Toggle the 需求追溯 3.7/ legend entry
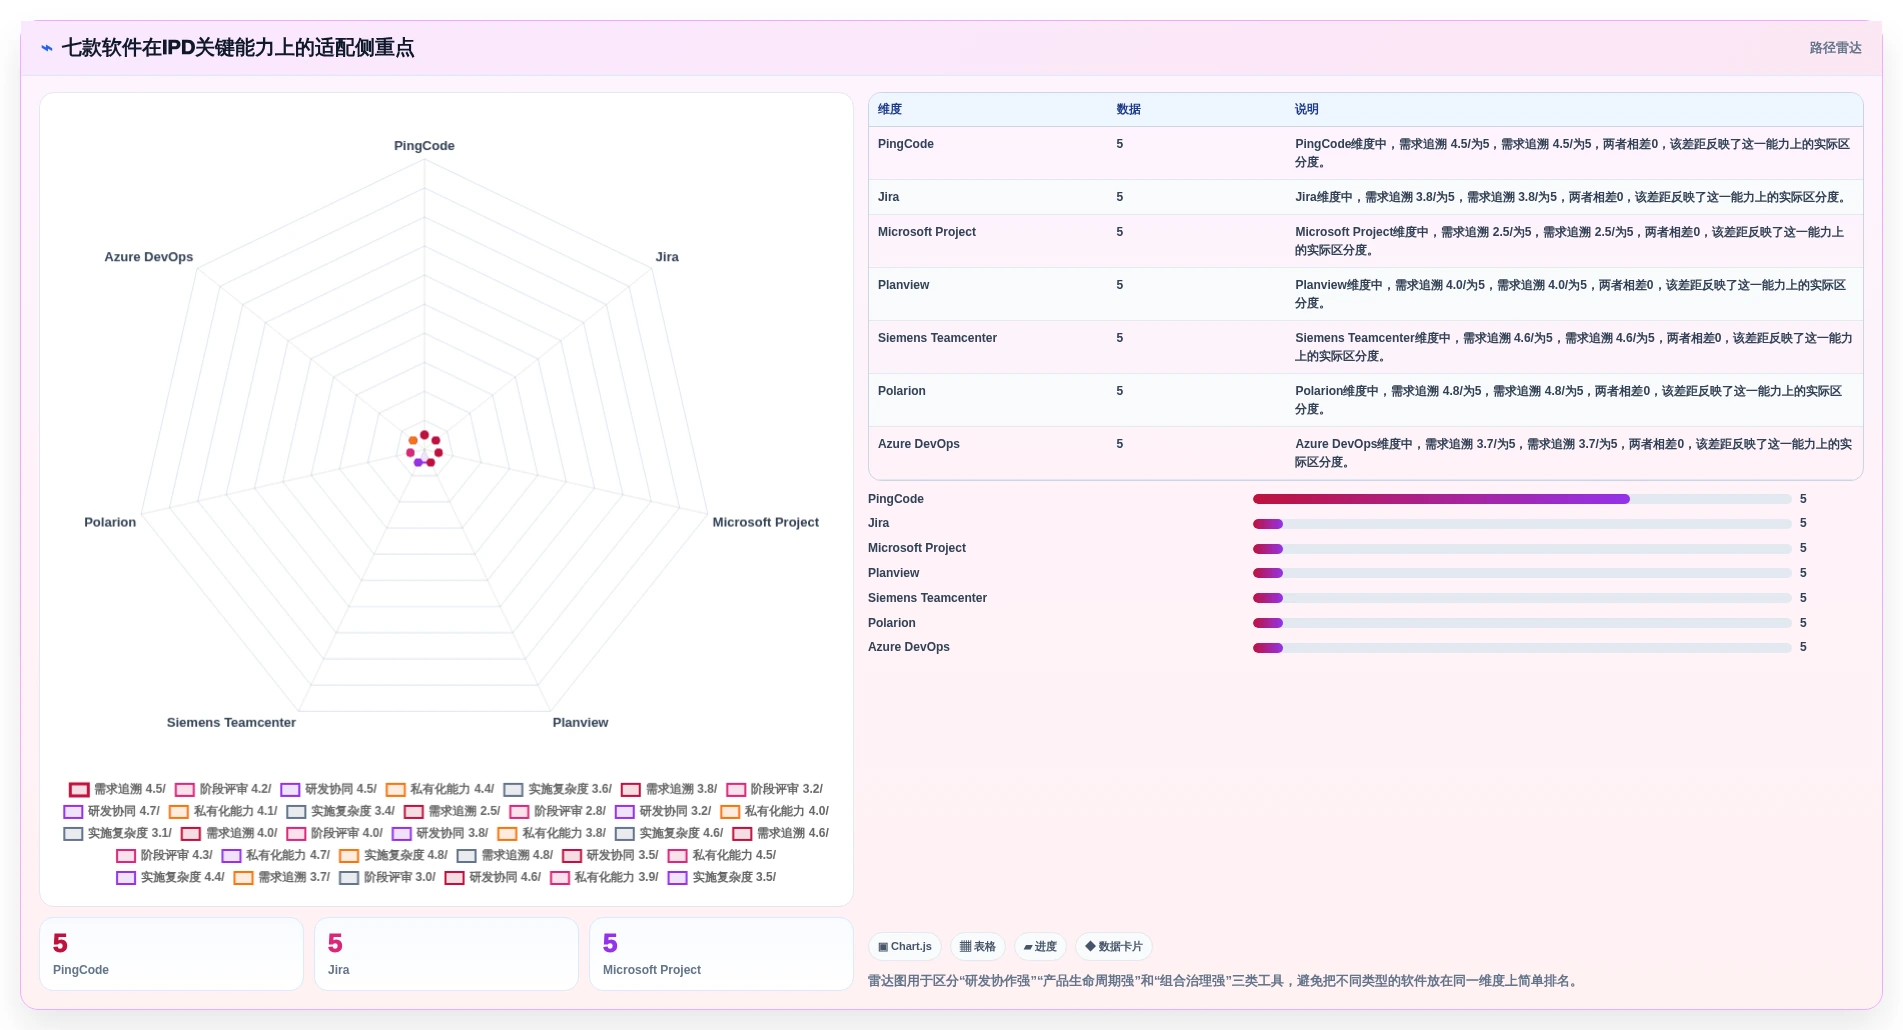This screenshot has width=1903, height=1030. click(282, 877)
